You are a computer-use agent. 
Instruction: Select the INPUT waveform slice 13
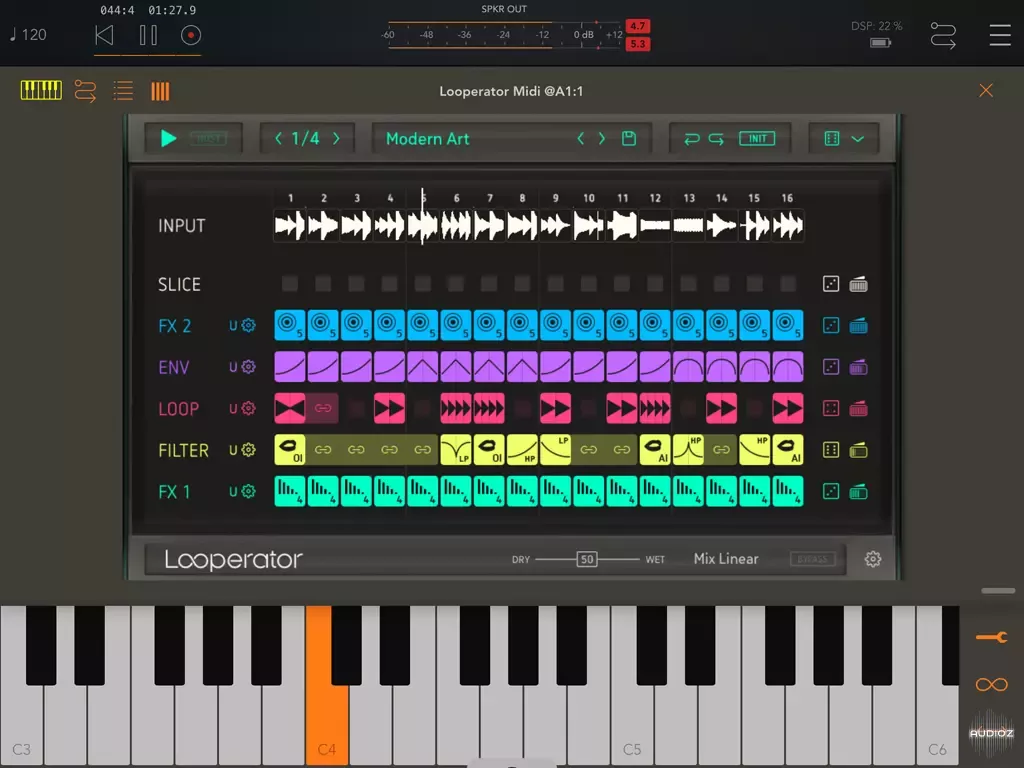[688, 226]
